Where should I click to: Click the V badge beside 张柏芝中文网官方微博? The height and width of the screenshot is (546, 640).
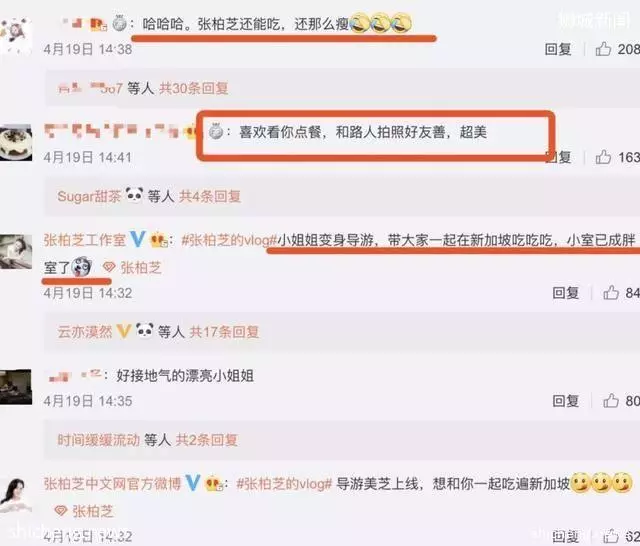point(193,483)
